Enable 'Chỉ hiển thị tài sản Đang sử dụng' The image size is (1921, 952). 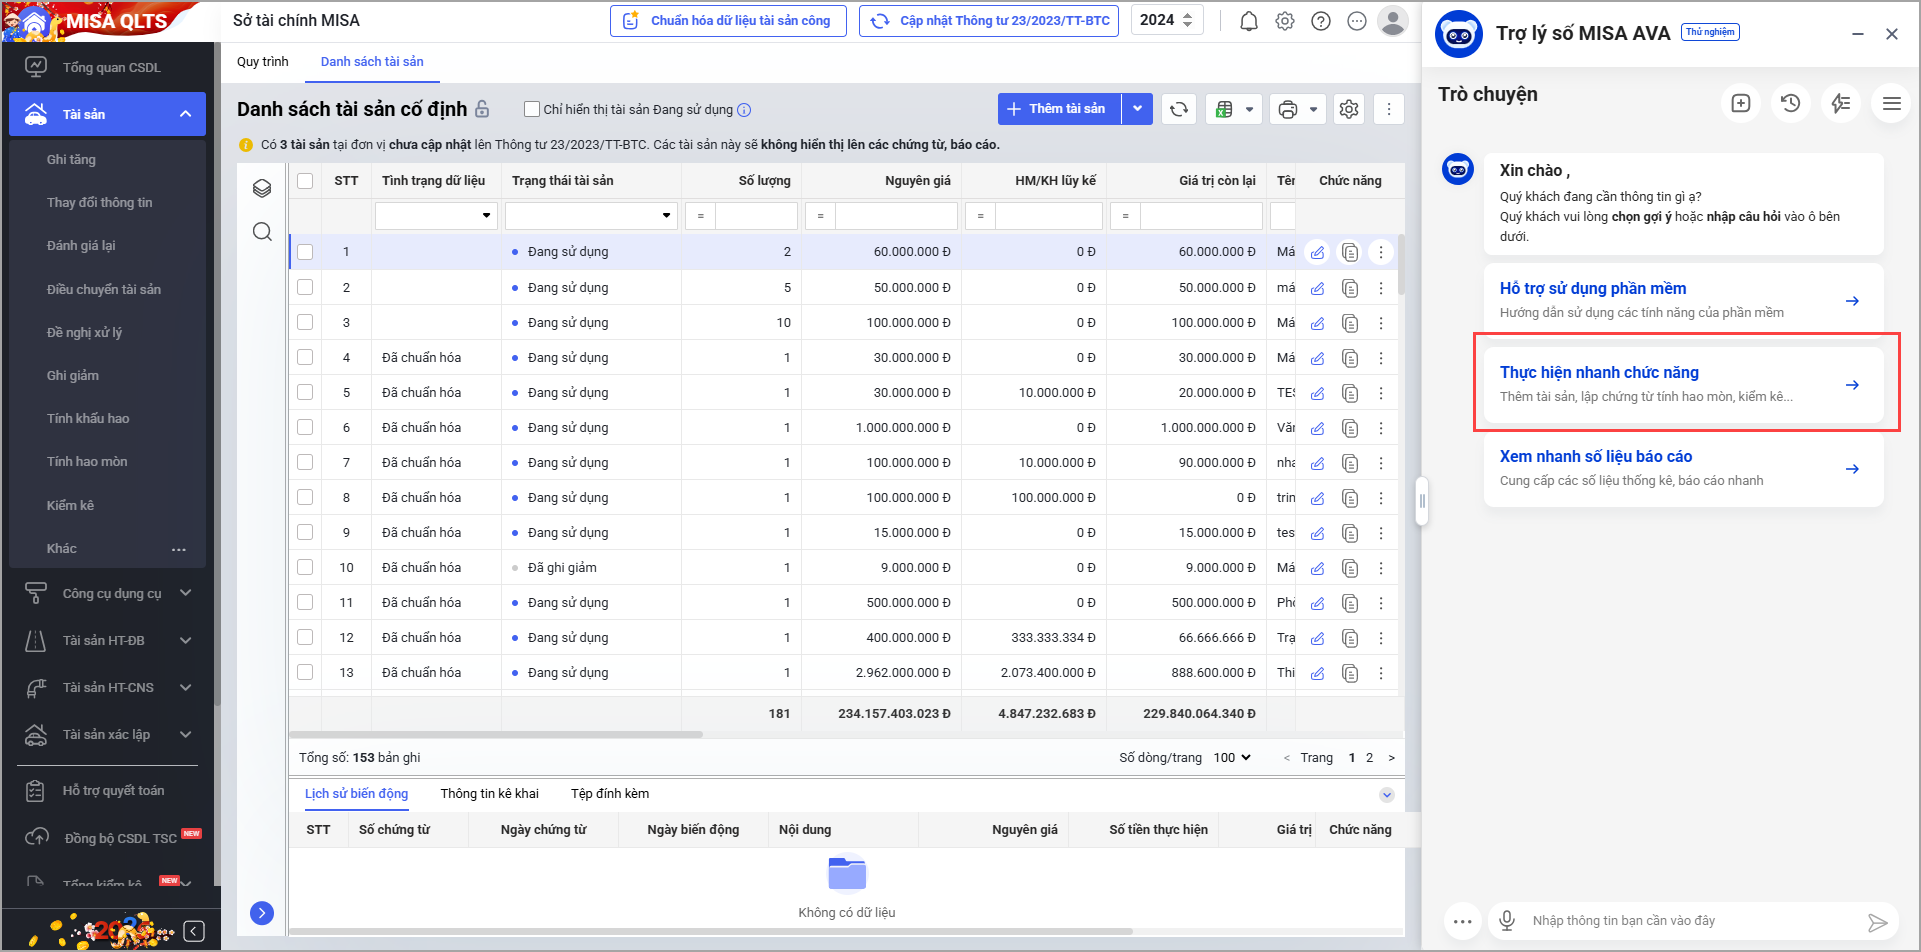532,110
